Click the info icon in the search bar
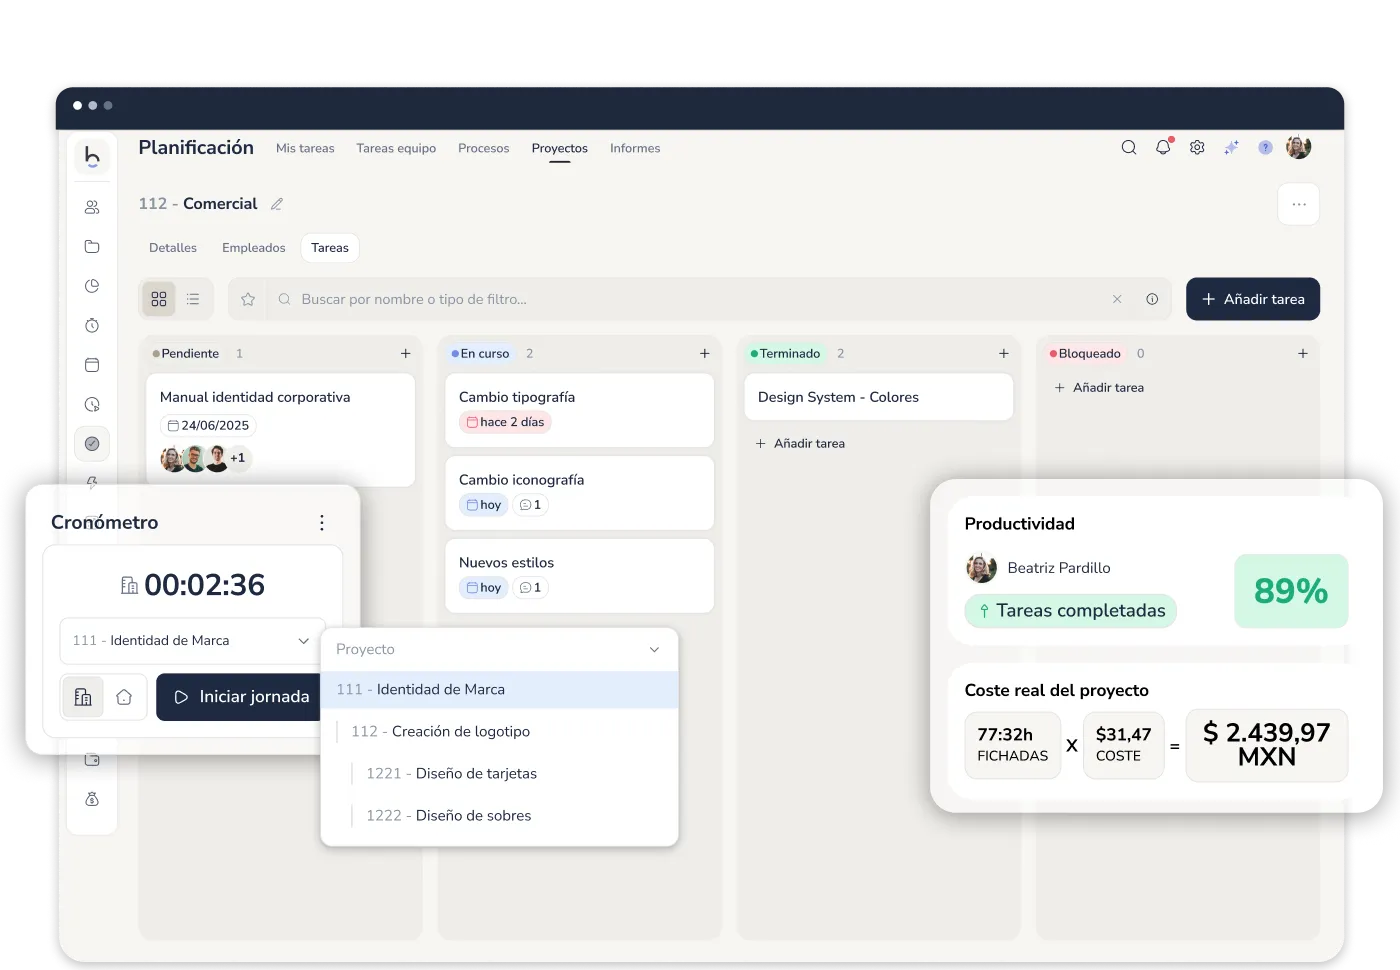Screen dimensions: 1400x970 click(x=1152, y=299)
